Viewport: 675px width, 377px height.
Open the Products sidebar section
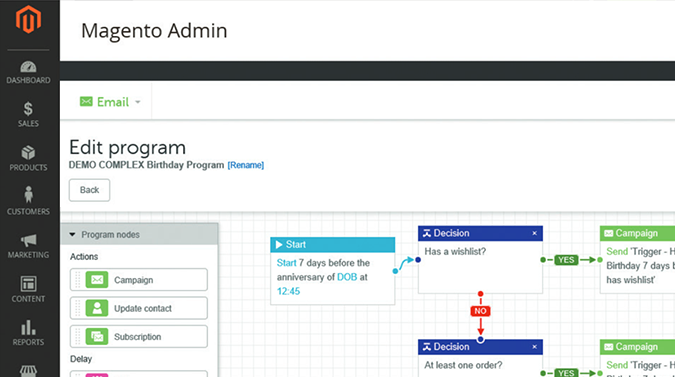point(28,158)
